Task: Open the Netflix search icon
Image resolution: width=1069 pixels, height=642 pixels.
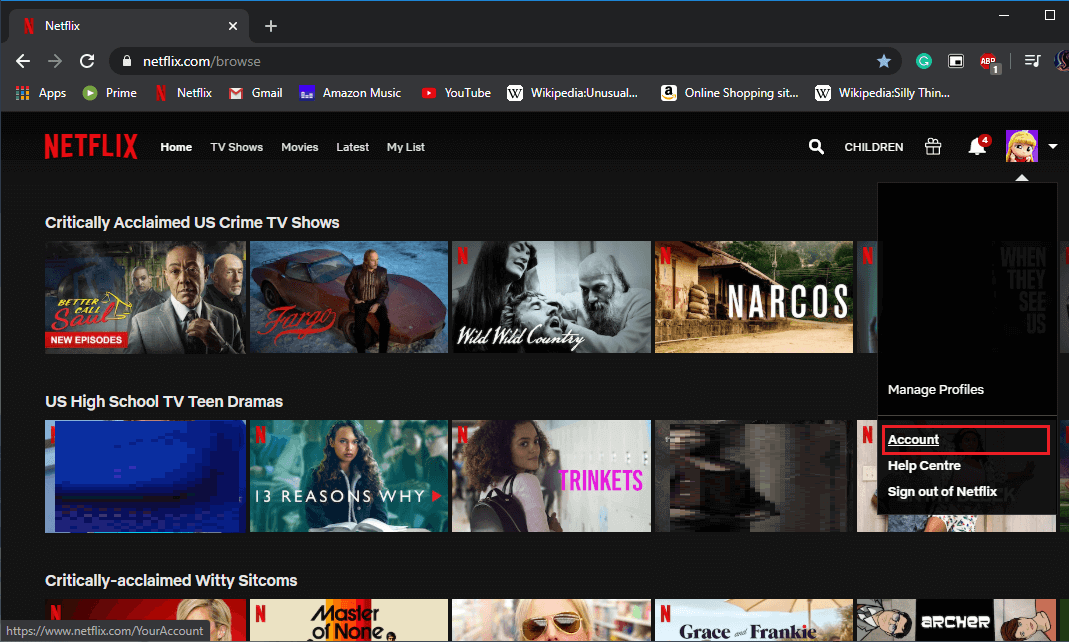Action: coord(816,147)
